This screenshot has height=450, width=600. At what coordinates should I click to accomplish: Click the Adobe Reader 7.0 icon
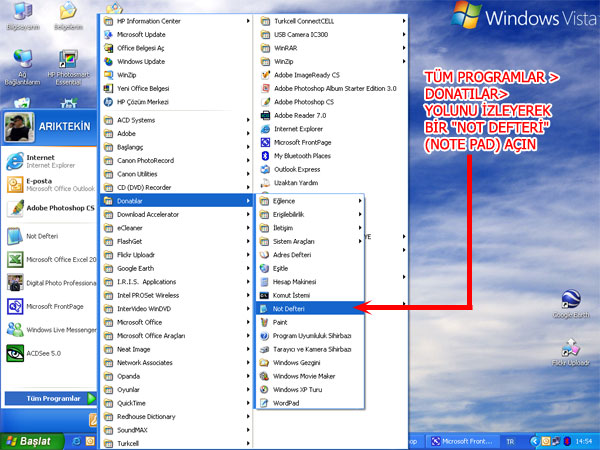click(265, 115)
